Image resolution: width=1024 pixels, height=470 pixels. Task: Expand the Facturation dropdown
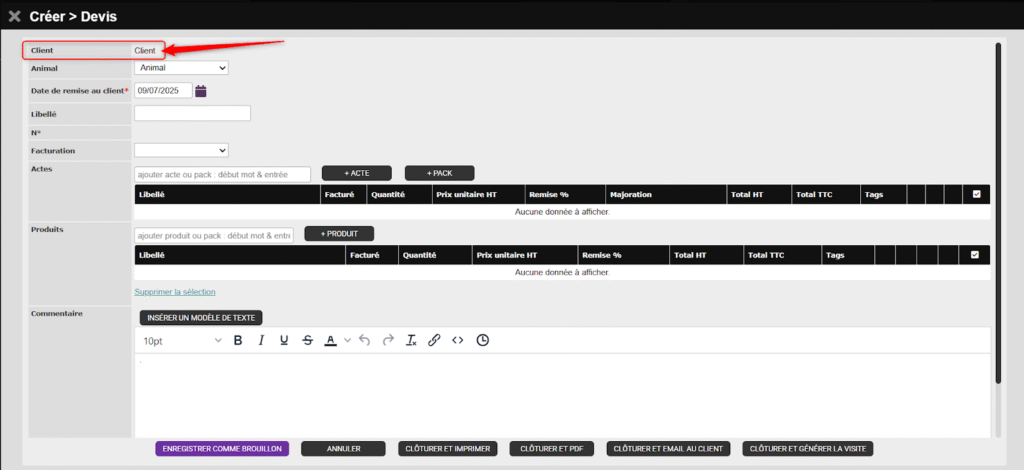click(181, 150)
